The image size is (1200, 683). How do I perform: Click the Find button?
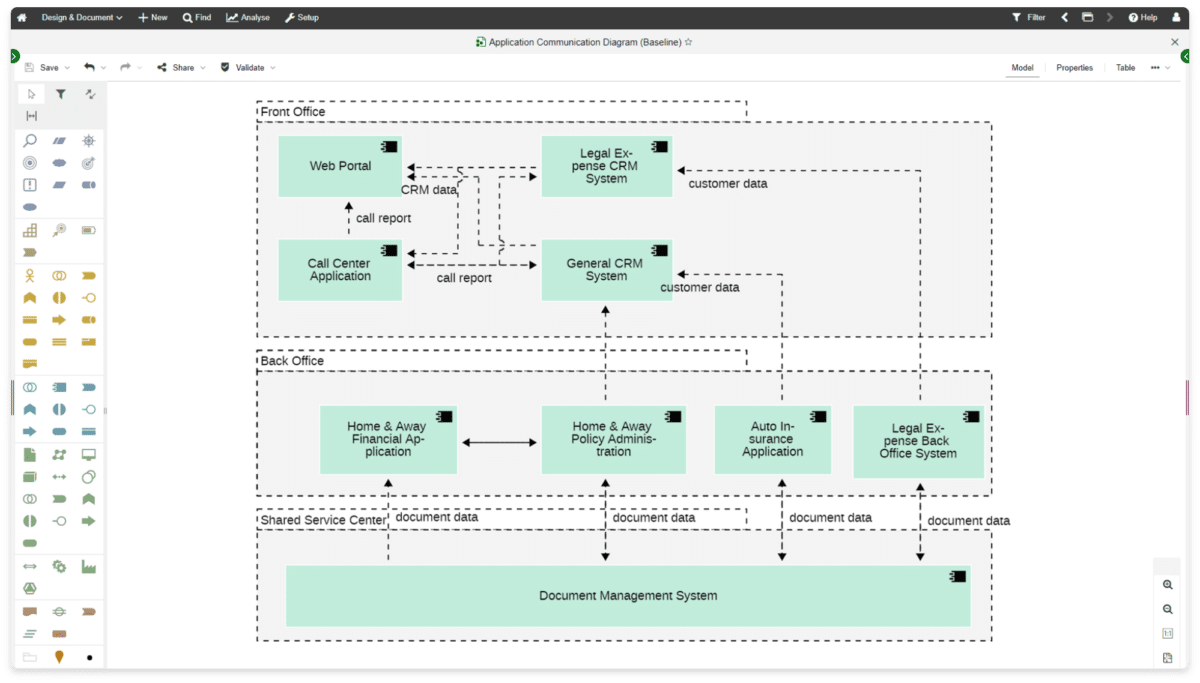coord(197,17)
